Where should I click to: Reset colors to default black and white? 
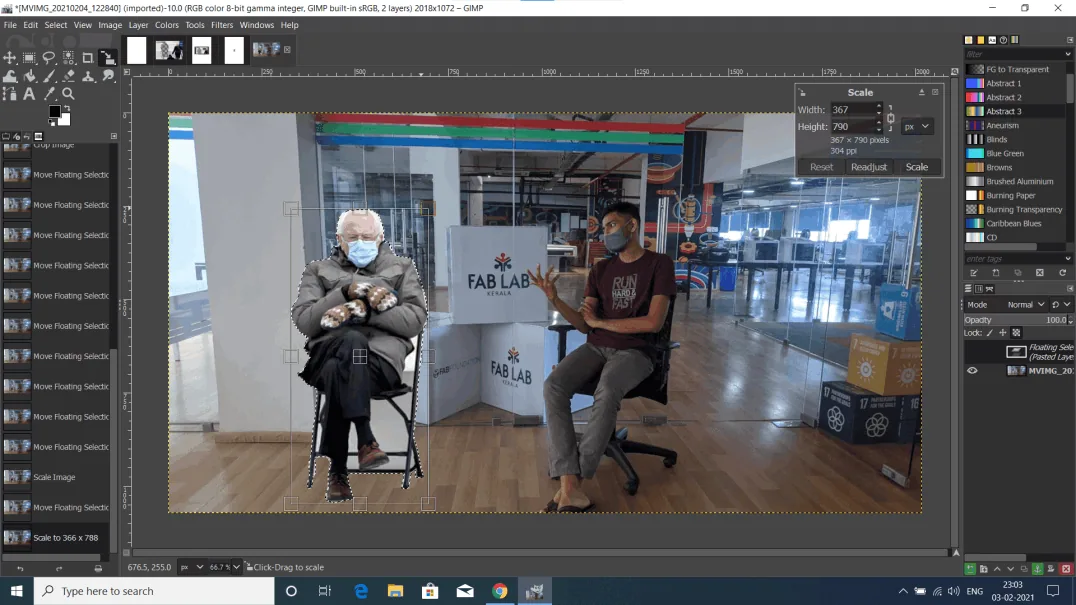pyautogui.click(x=51, y=123)
